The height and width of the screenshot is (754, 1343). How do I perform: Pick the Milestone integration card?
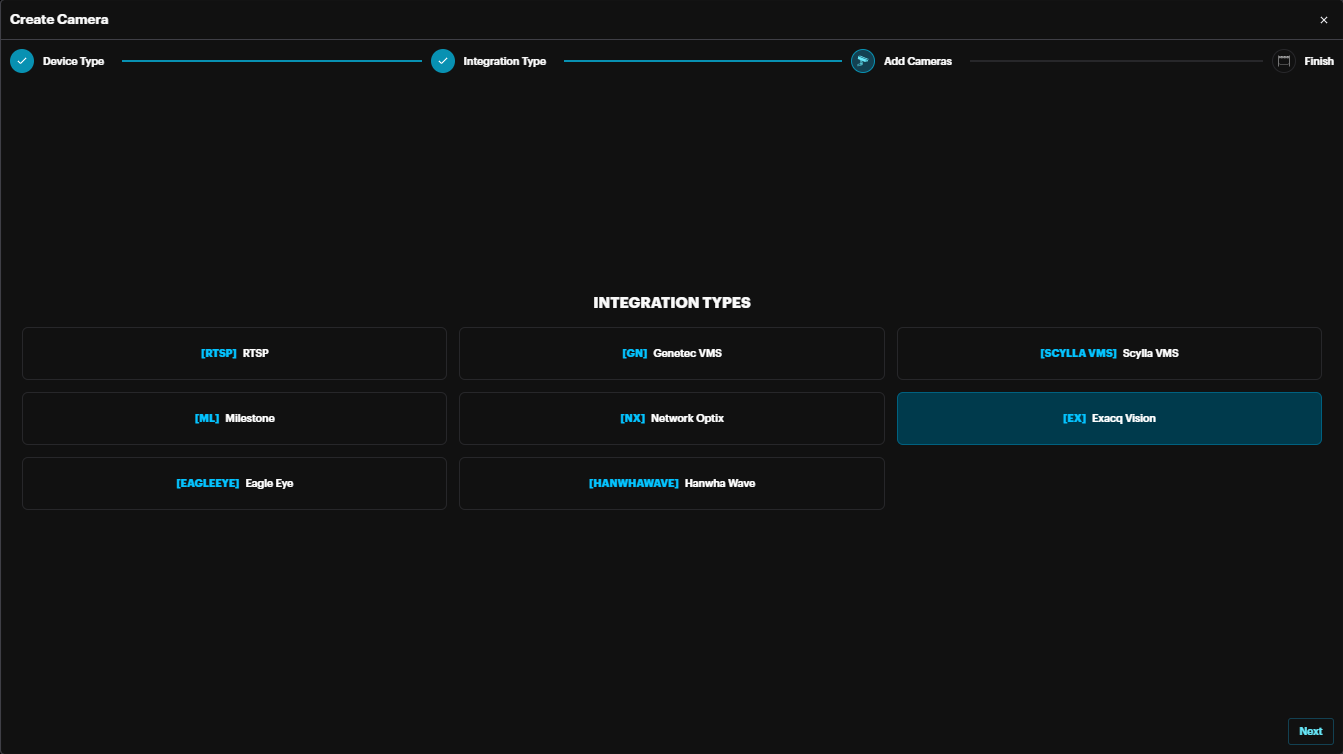(x=234, y=418)
